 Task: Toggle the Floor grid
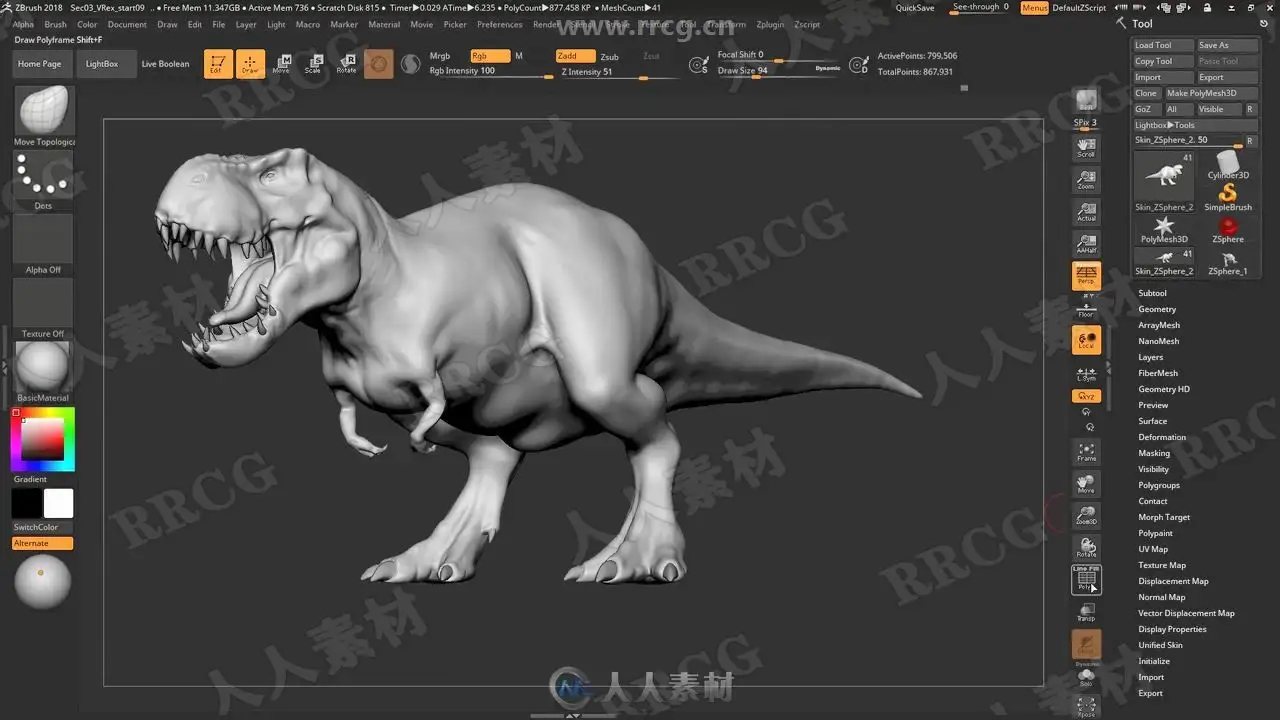pos(1086,309)
